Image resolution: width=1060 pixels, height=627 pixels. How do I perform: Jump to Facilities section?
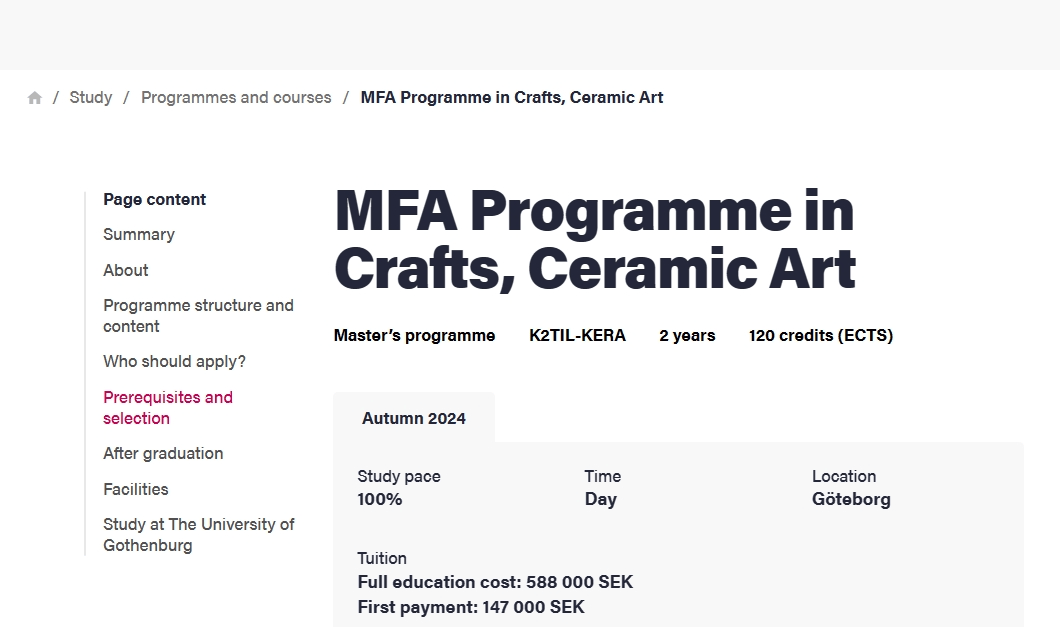click(136, 489)
